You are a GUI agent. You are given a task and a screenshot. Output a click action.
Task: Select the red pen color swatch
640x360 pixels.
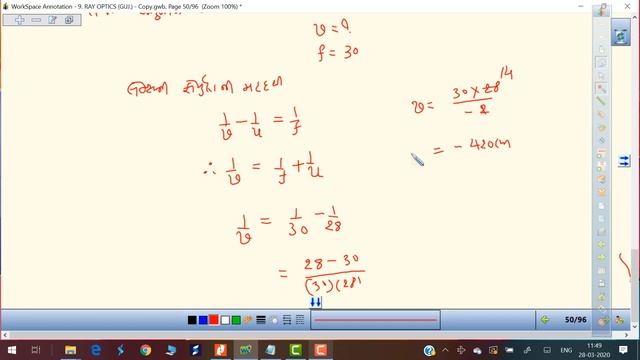(214, 320)
